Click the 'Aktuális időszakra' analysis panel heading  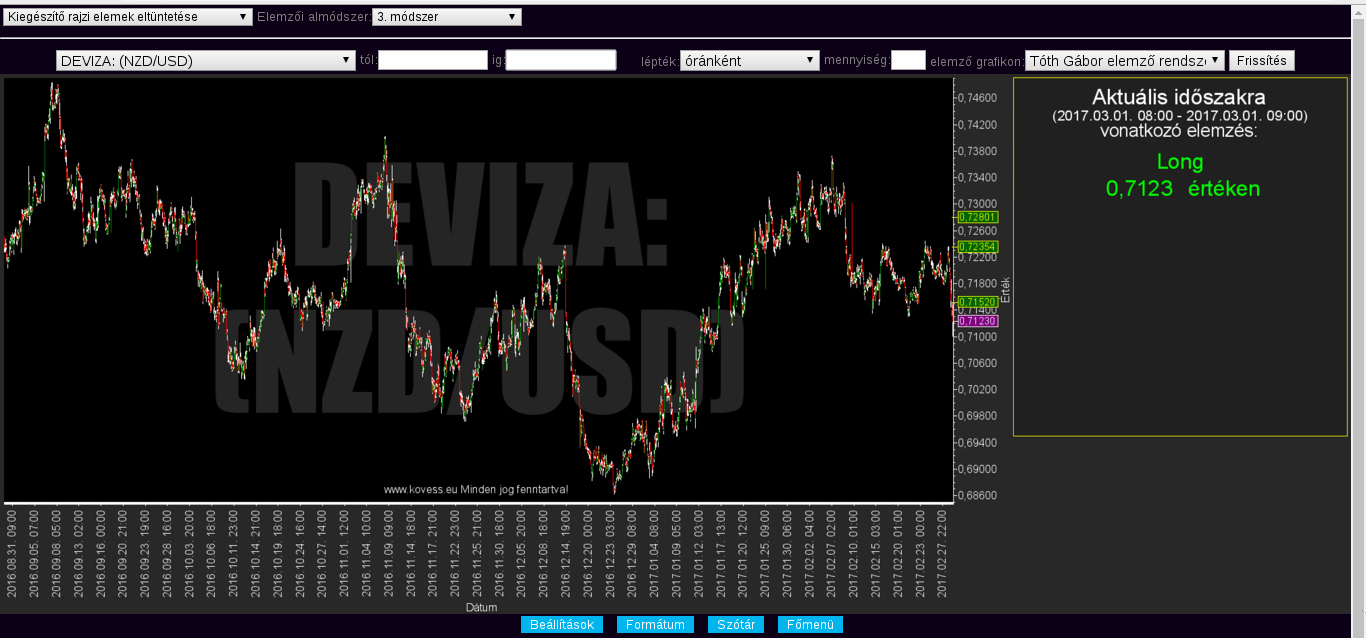pos(1179,98)
